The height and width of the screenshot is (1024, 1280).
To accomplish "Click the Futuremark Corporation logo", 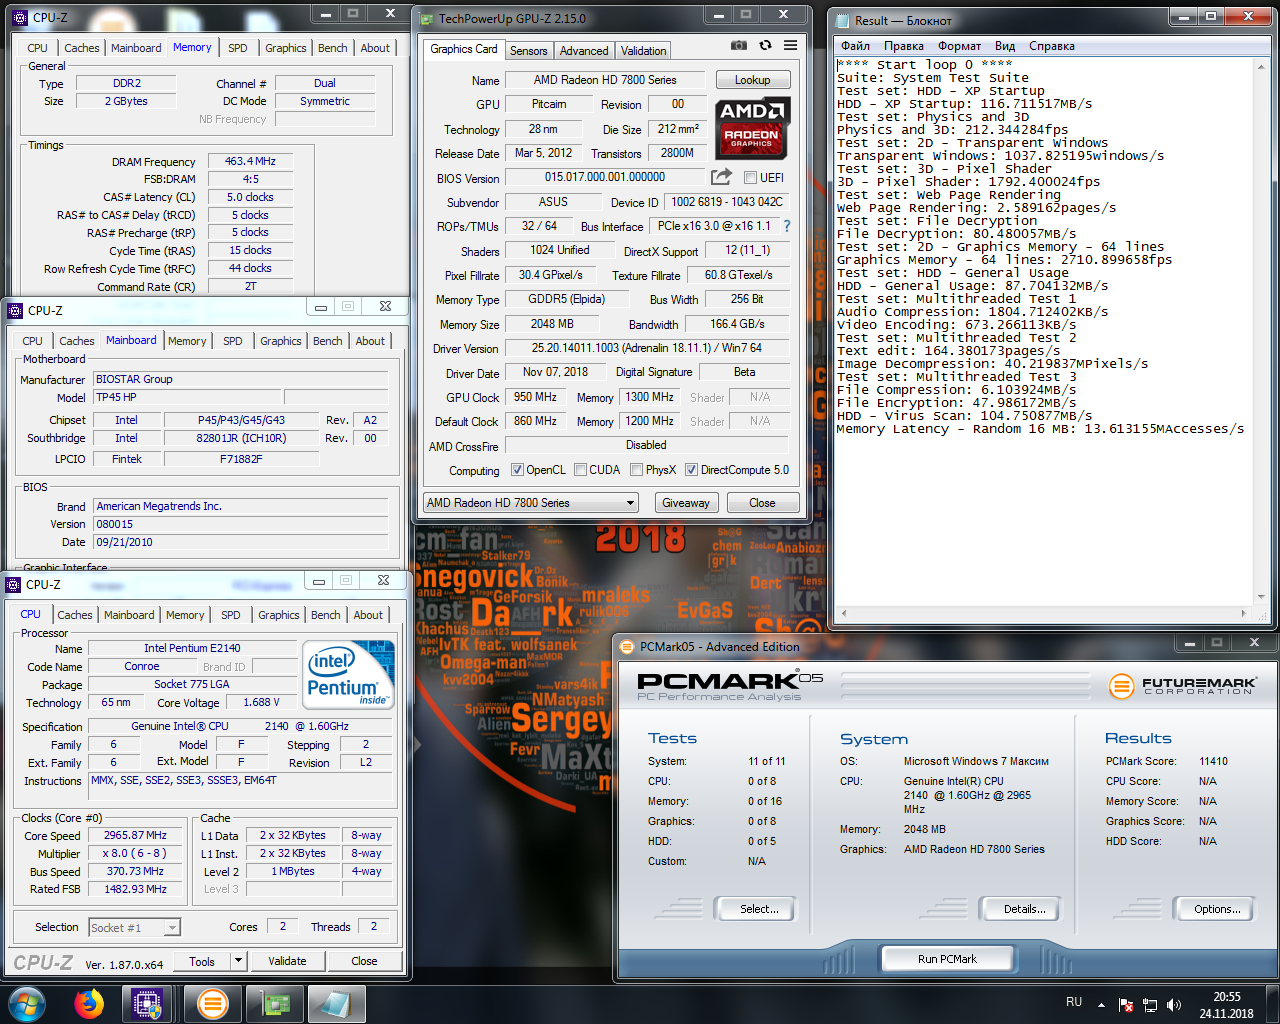I will pyautogui.click(x=1183, y=686).
